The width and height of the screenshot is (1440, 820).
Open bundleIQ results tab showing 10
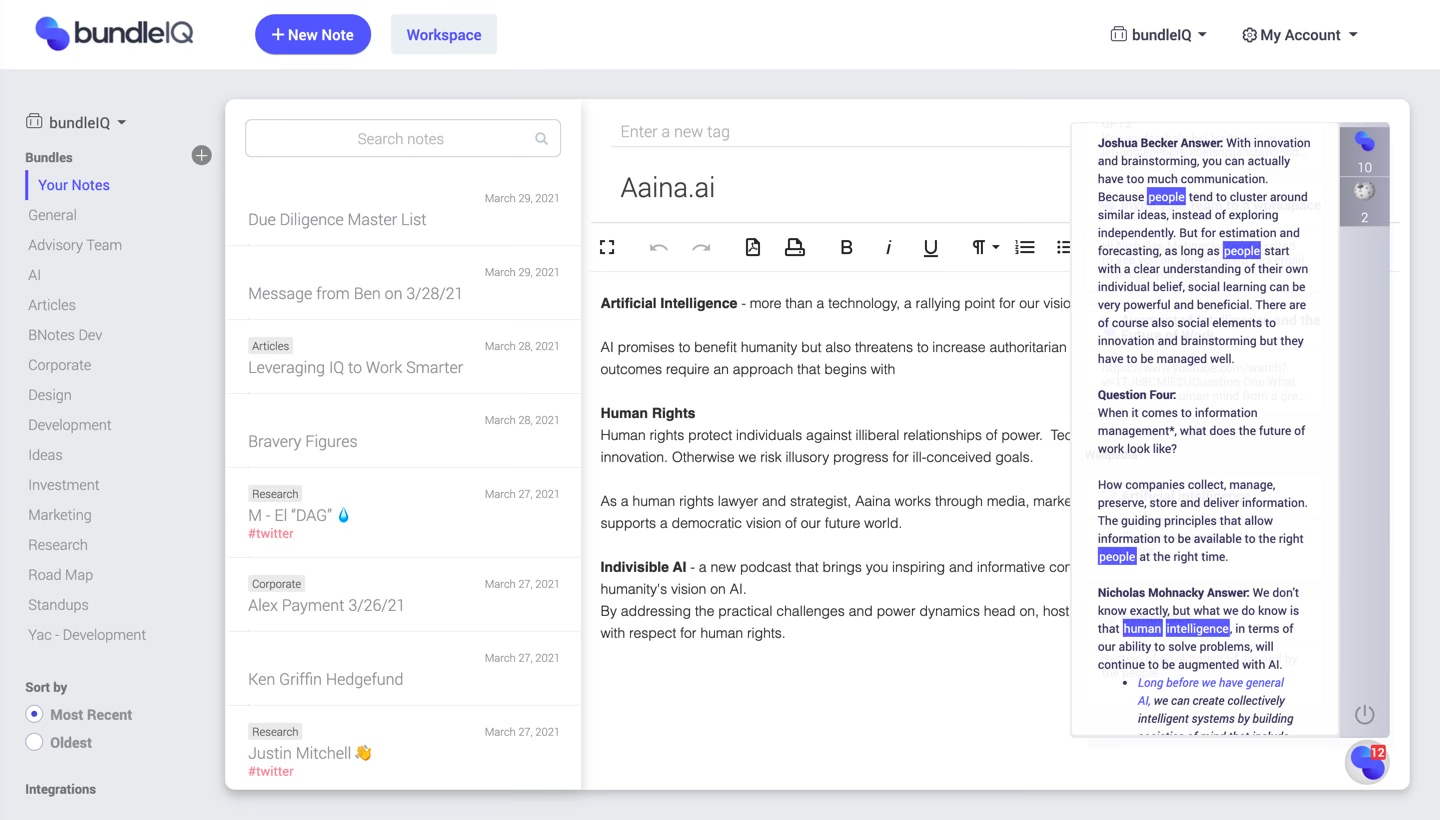click(x=1364, y=150)
